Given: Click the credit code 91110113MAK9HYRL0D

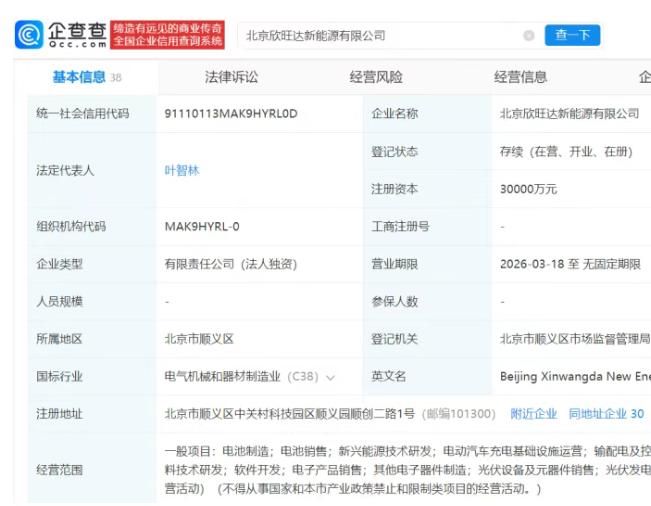Looking at the screenshot, I should pos(231,114).
